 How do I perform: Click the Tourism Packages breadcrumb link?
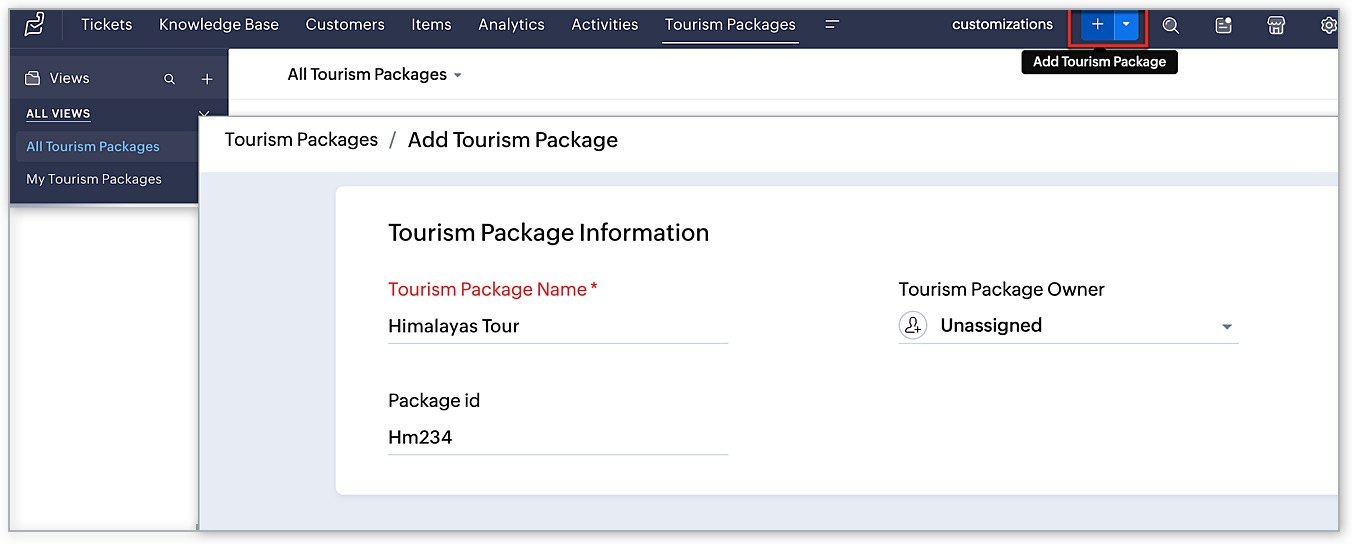(x=301, y=140)
